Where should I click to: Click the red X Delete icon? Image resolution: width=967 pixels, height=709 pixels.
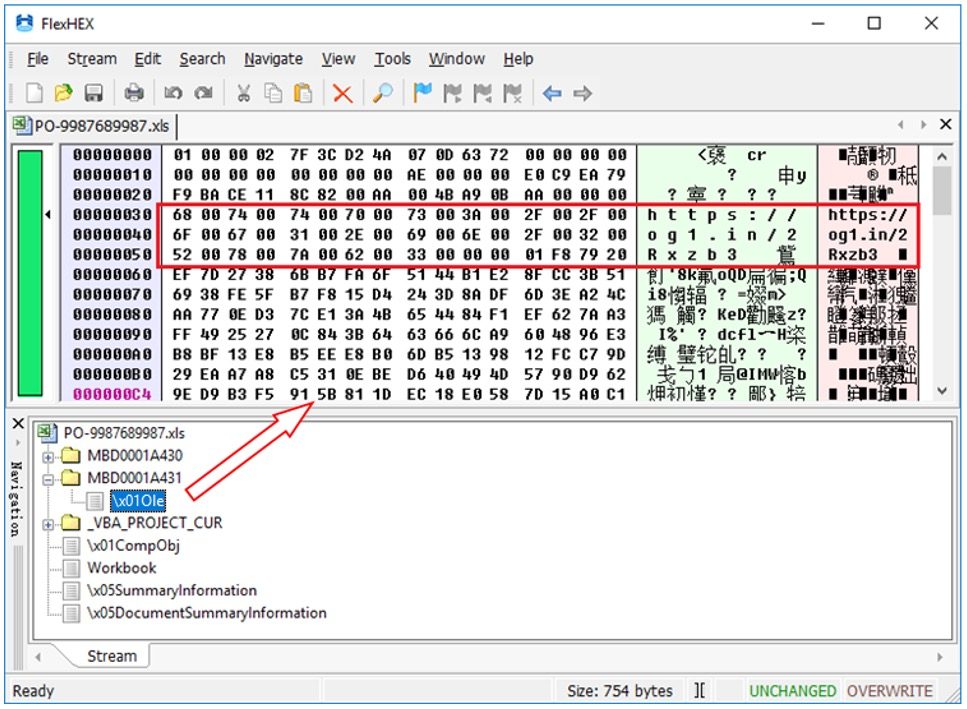click(343, 93)
